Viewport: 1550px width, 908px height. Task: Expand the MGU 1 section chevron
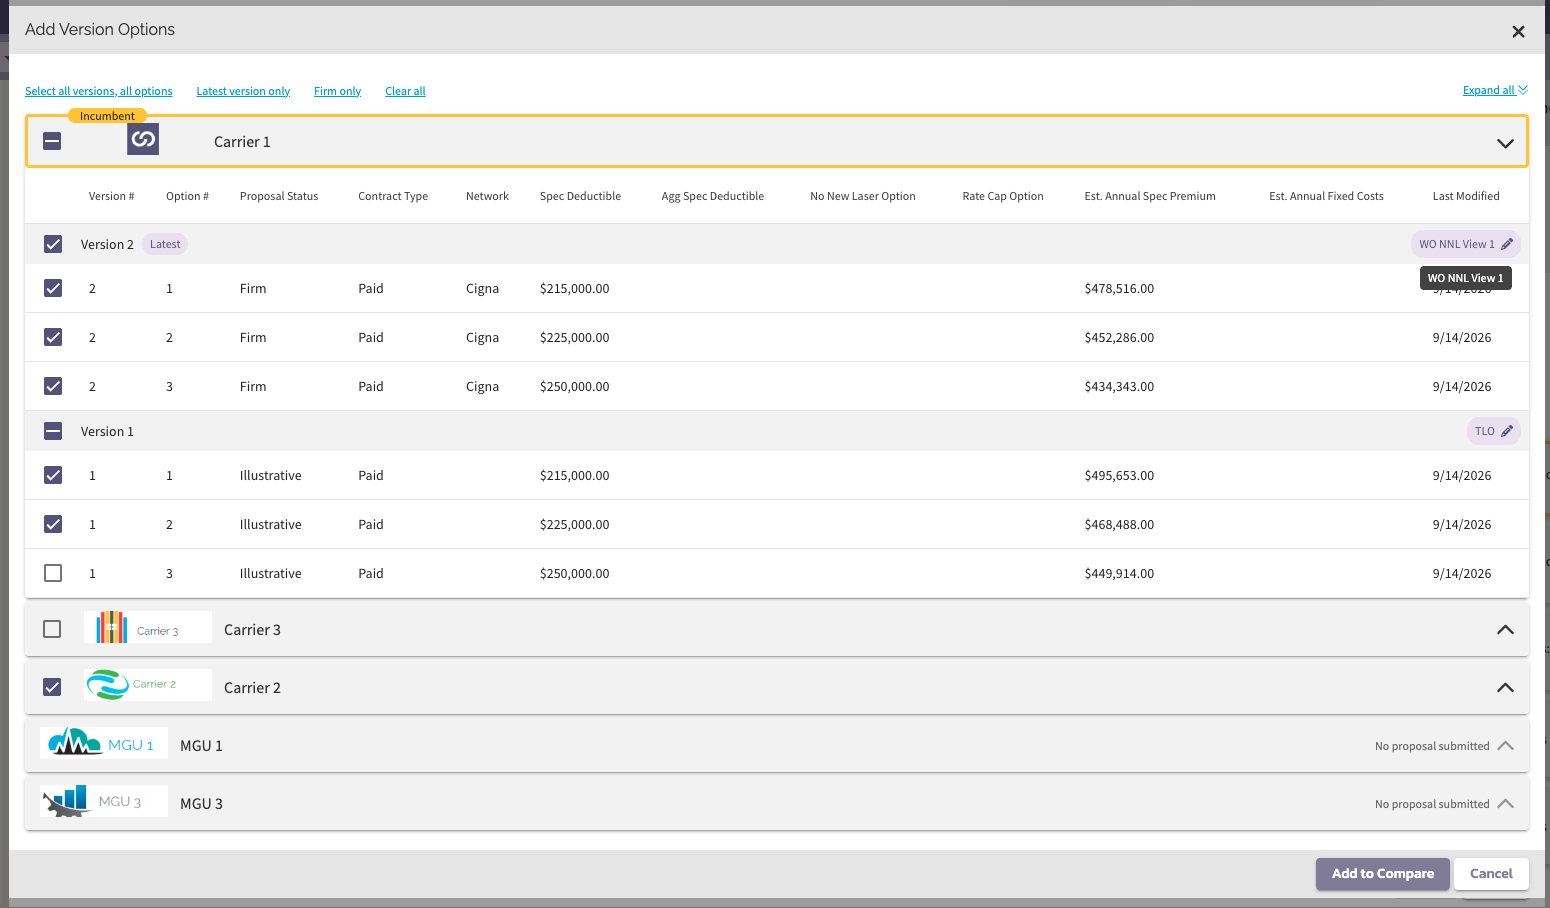click(x=1505, y=745)
